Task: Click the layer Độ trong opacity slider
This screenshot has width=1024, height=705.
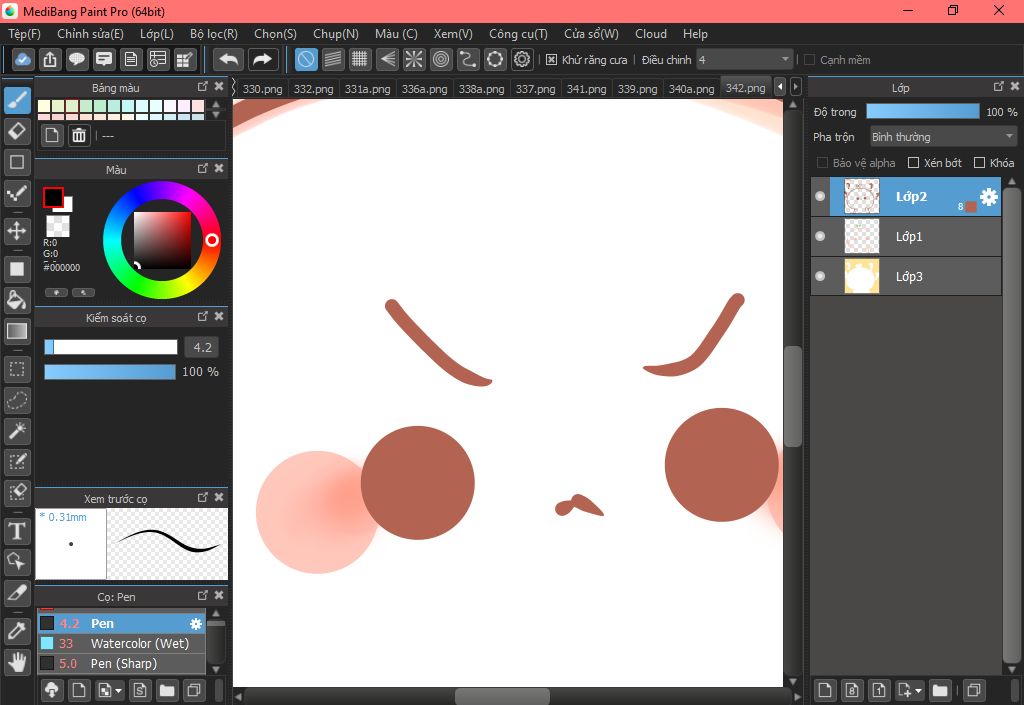Action: point(923,112)
